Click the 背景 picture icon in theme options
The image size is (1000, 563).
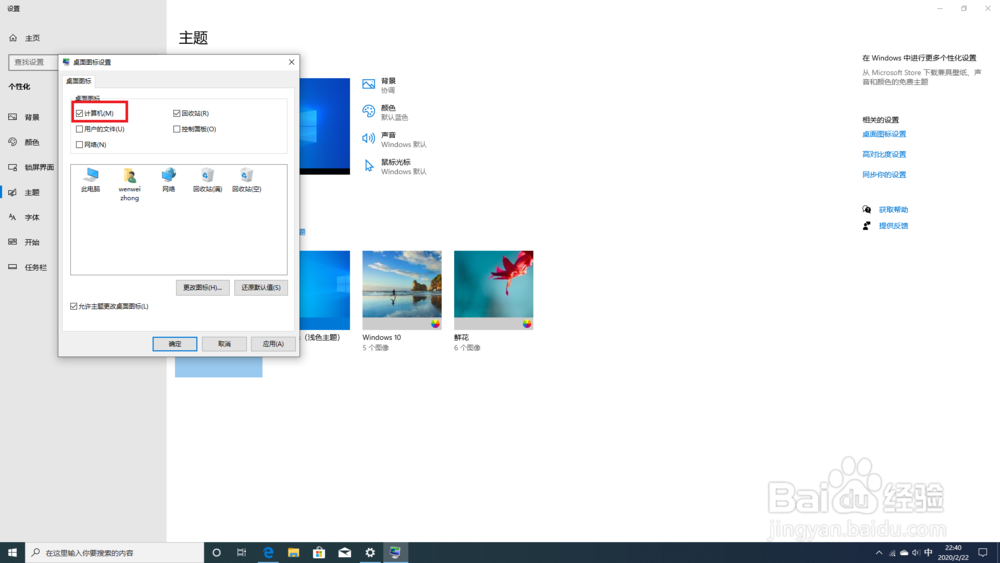pyautogui.click(x=369, y=84)
